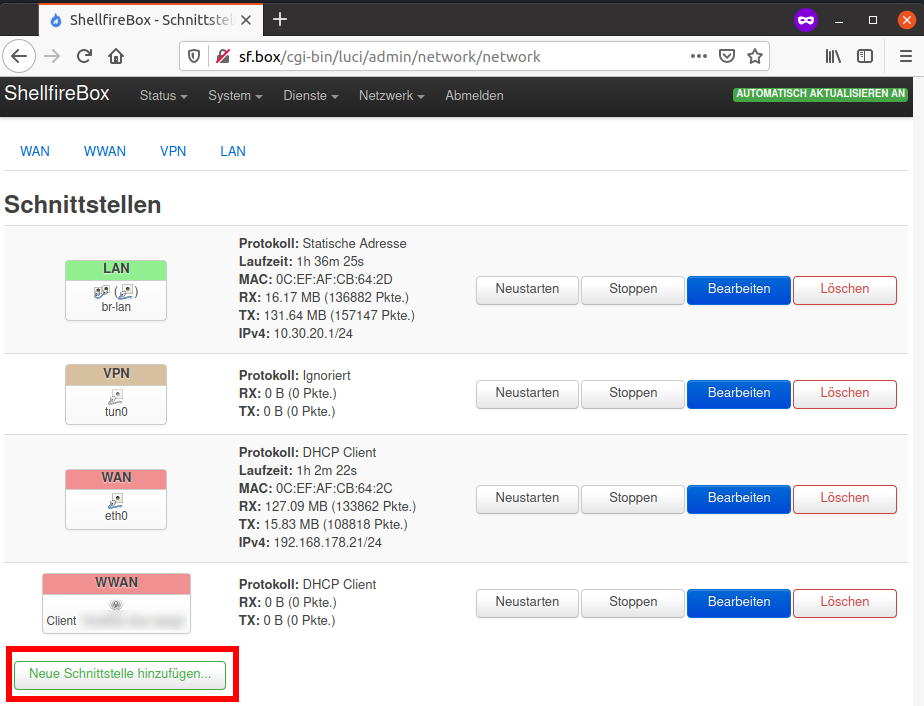The width and height of the screenshot is (924, 706).
Task: Select the VPN tab
Action: pos(173,151)
